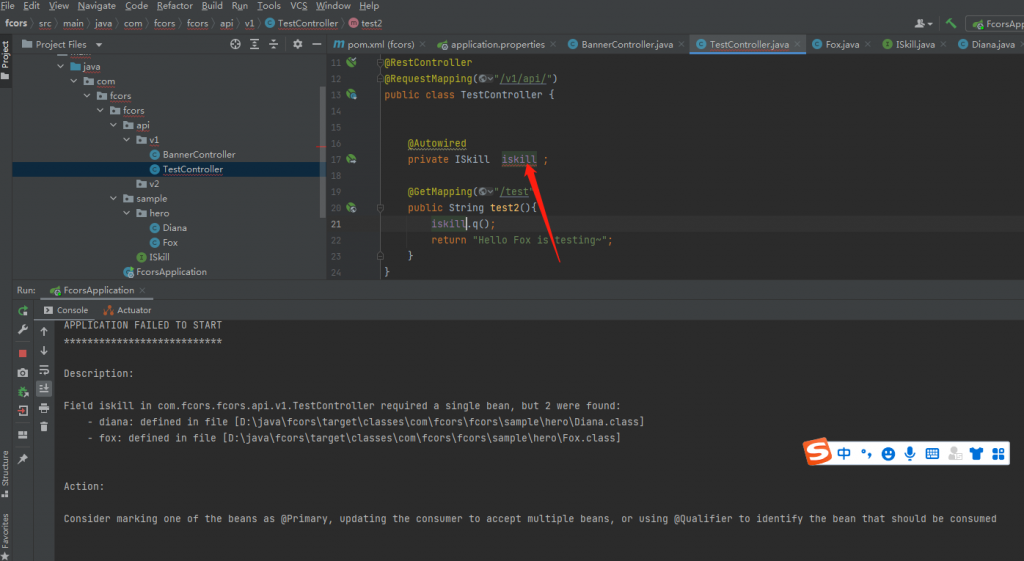
Task: Stop the running application with the red square
Action: 23,353
